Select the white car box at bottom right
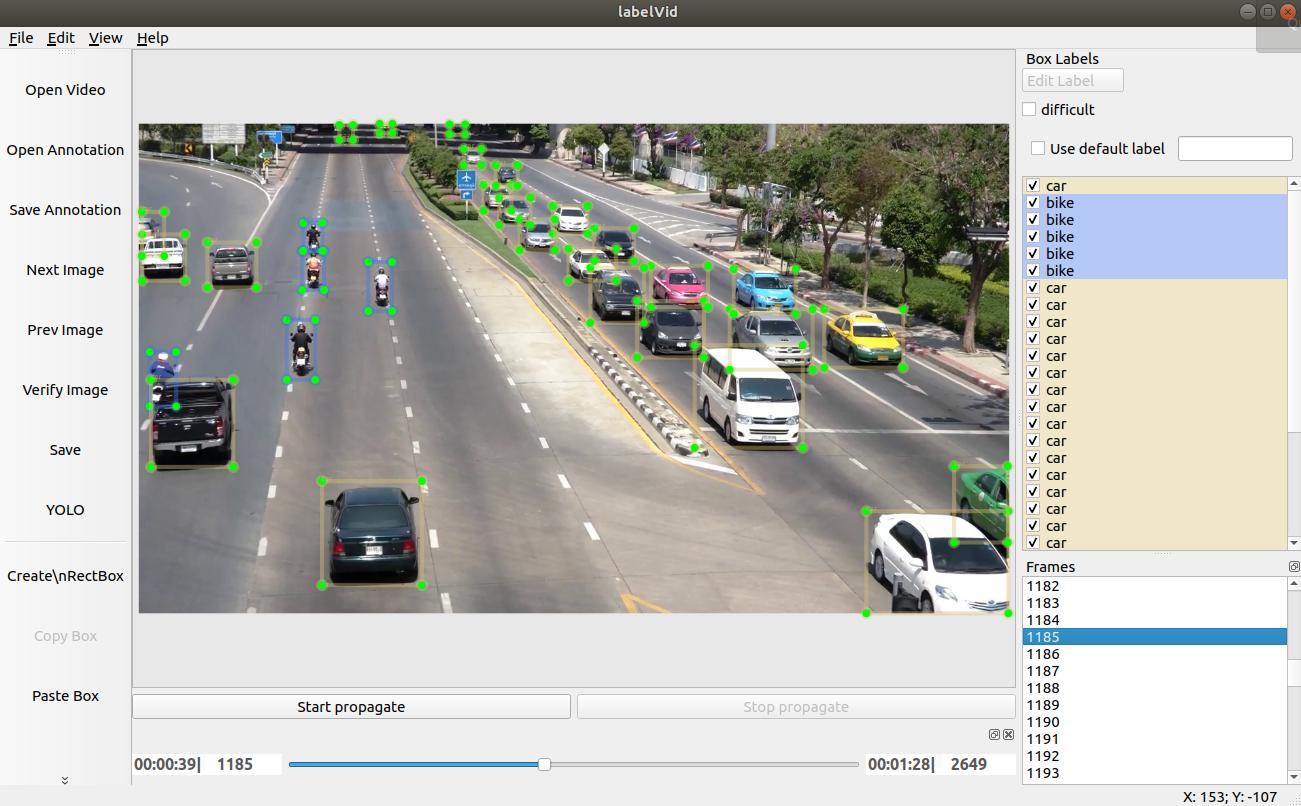The height and width of the screenshot is (806, 1301). pos(937,562)
